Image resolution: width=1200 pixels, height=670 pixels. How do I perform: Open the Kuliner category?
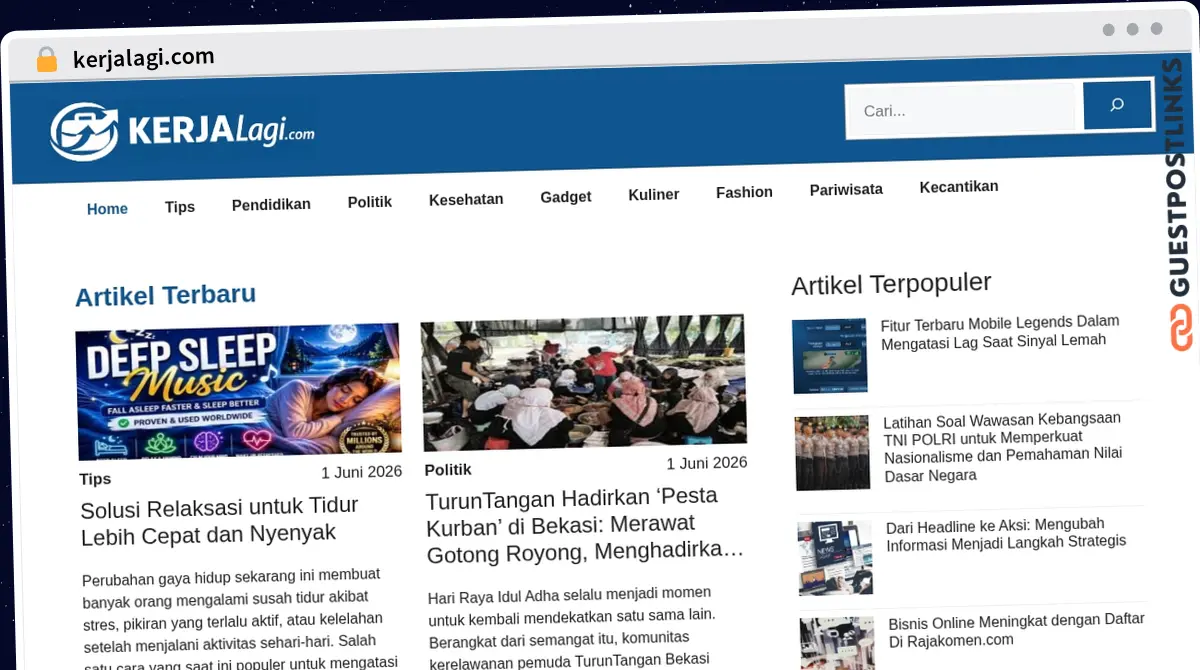pos(654,194)
